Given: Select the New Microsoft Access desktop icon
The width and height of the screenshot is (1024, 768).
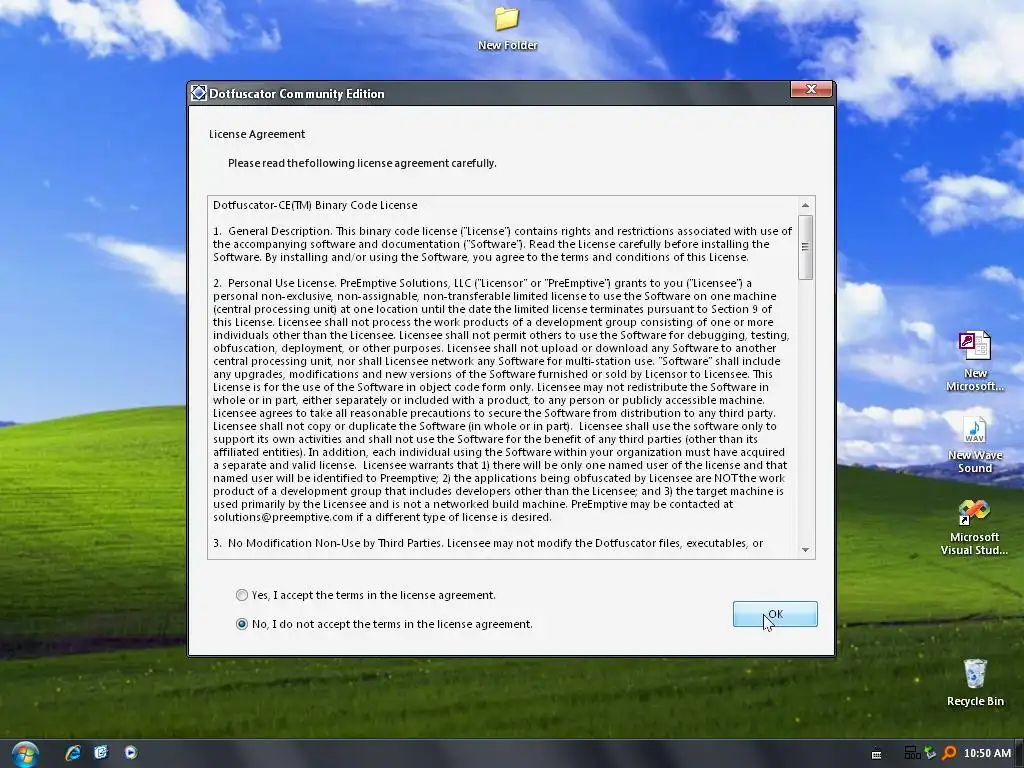Looking at the screenshot, I should tap(974, 360).
